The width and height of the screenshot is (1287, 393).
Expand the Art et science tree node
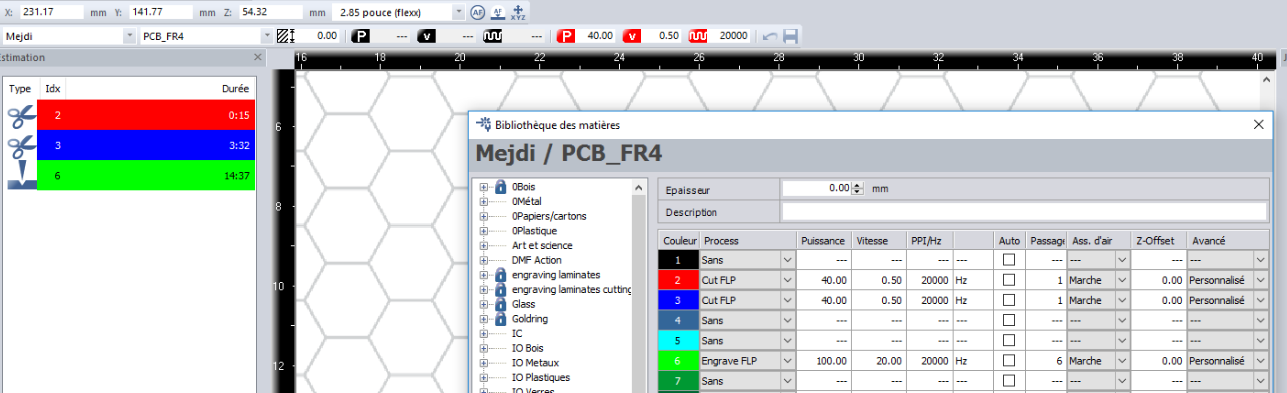tap(484, 245)
